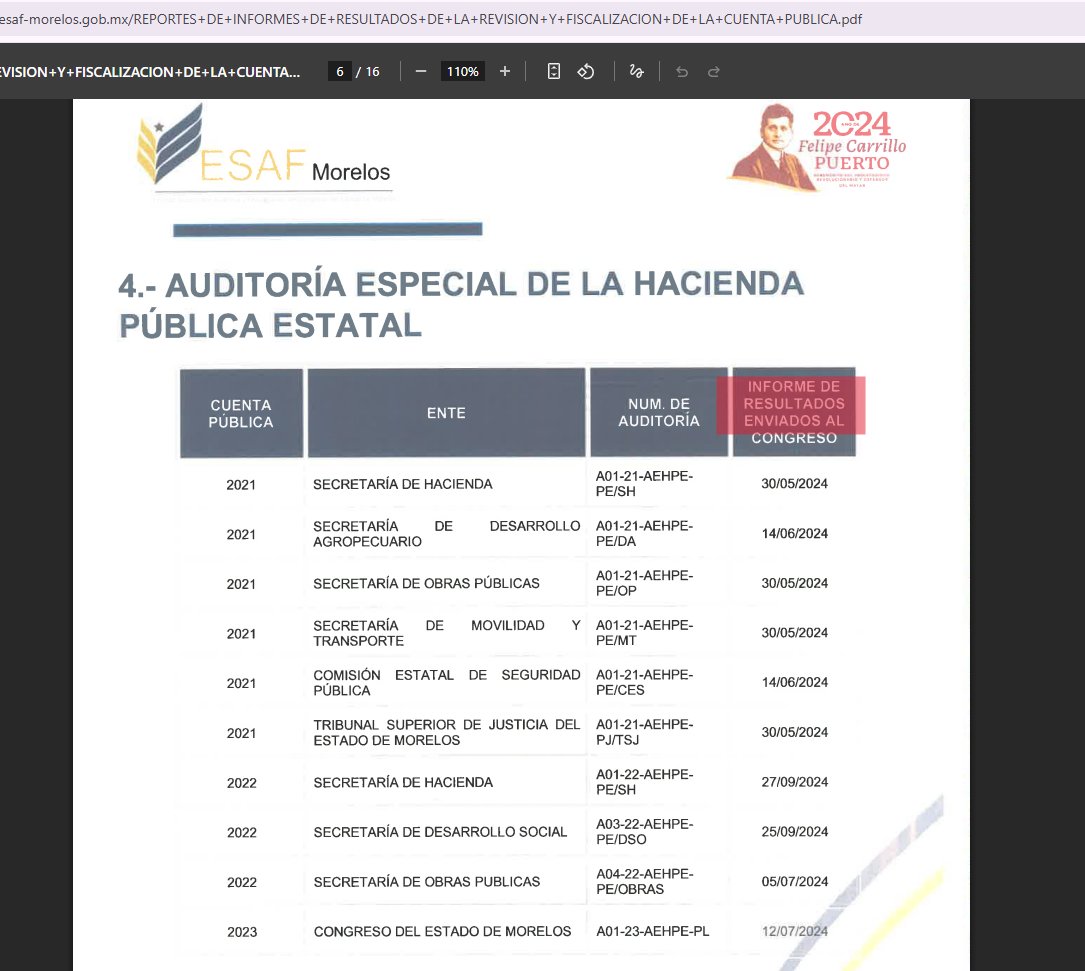Click the date 25/09/2024
Screen dimensions: 1085x971
point(794,832)
